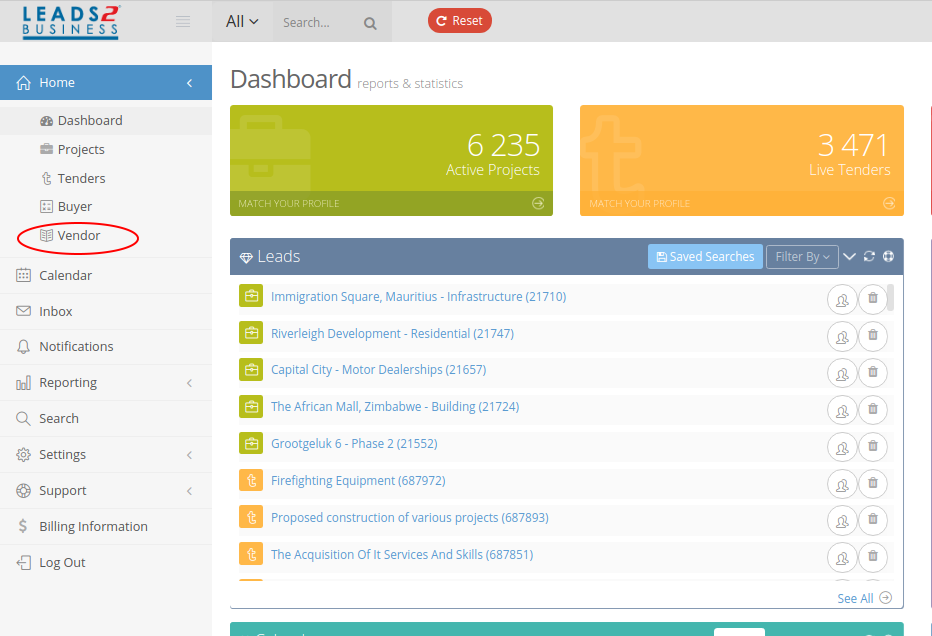Open Grootgeluk 6 - Phase 2 lead
Viewport: 932px width, 636px height.
point(354,443)
